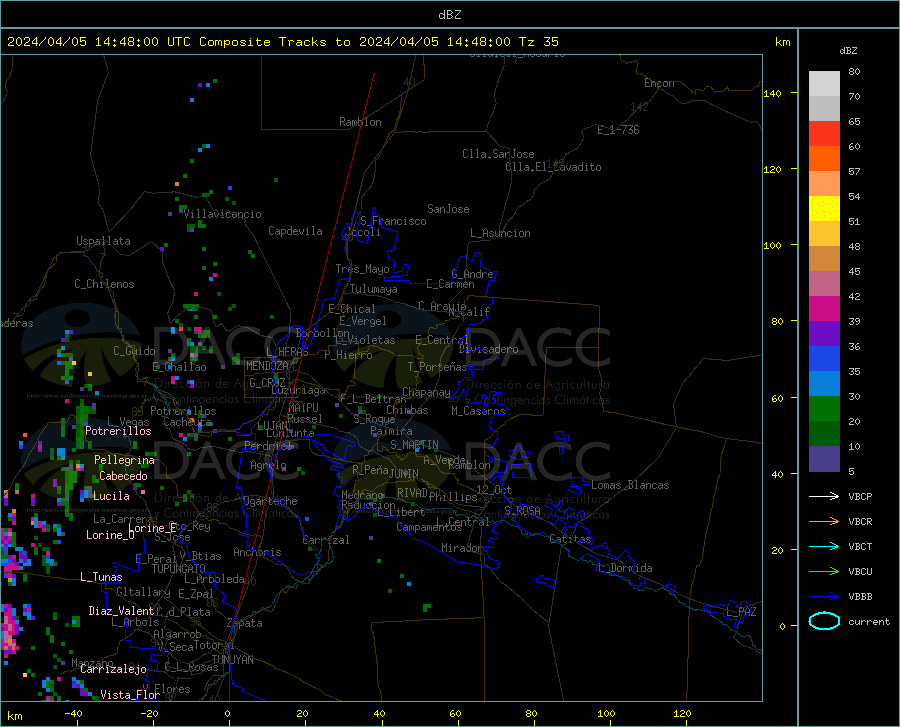The height and width of the screenshot is (727, 900).
Task: Click the Clla.SanJose map label
Action: pos(498,154)
